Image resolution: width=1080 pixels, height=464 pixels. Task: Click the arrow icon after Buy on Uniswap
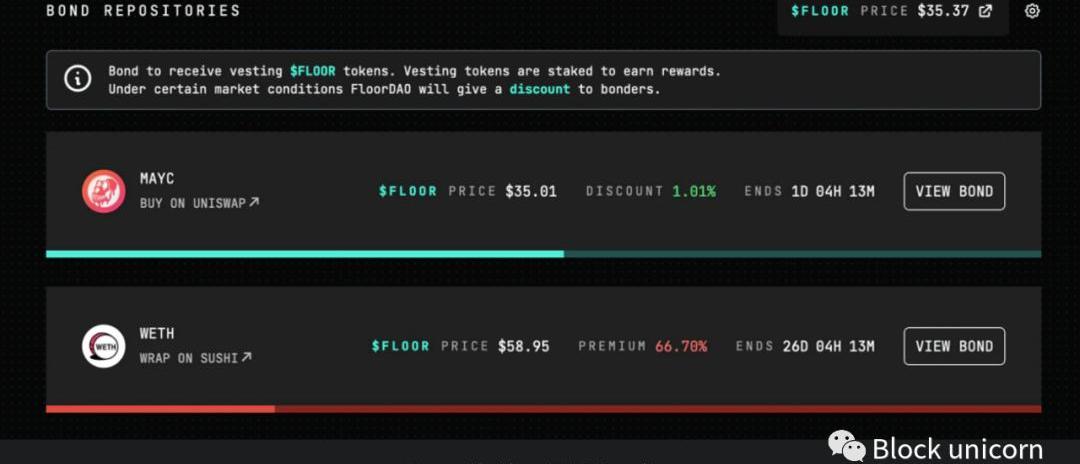(254, 202)
